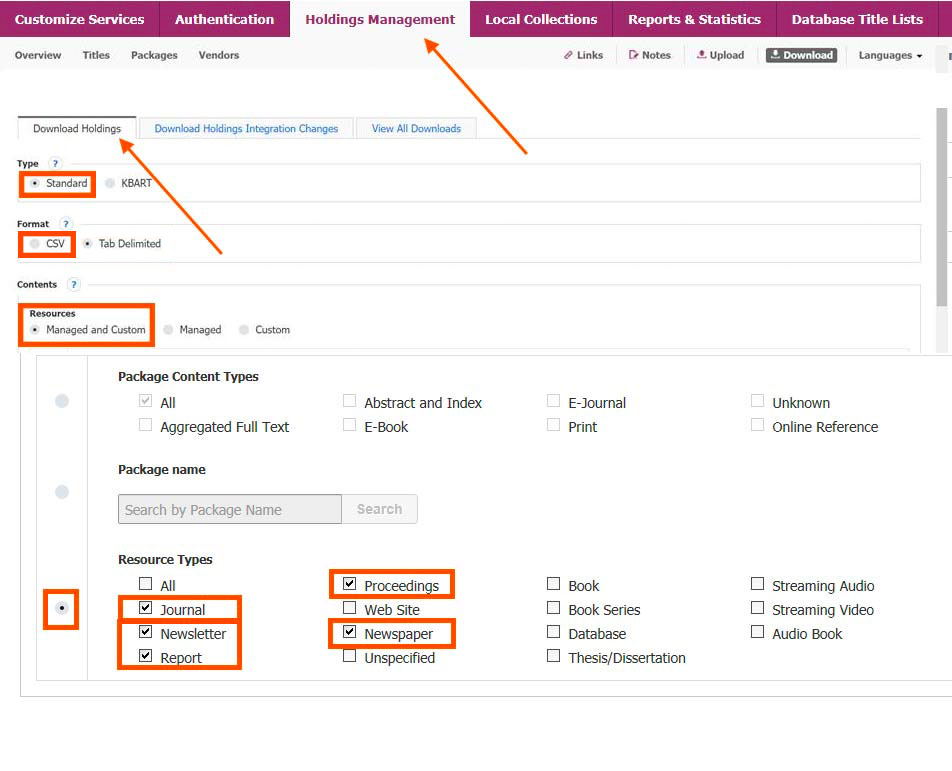Viewport: 952px width, 771px height.
Task: Choose the Tab Delimited format option
Action: 88,243
